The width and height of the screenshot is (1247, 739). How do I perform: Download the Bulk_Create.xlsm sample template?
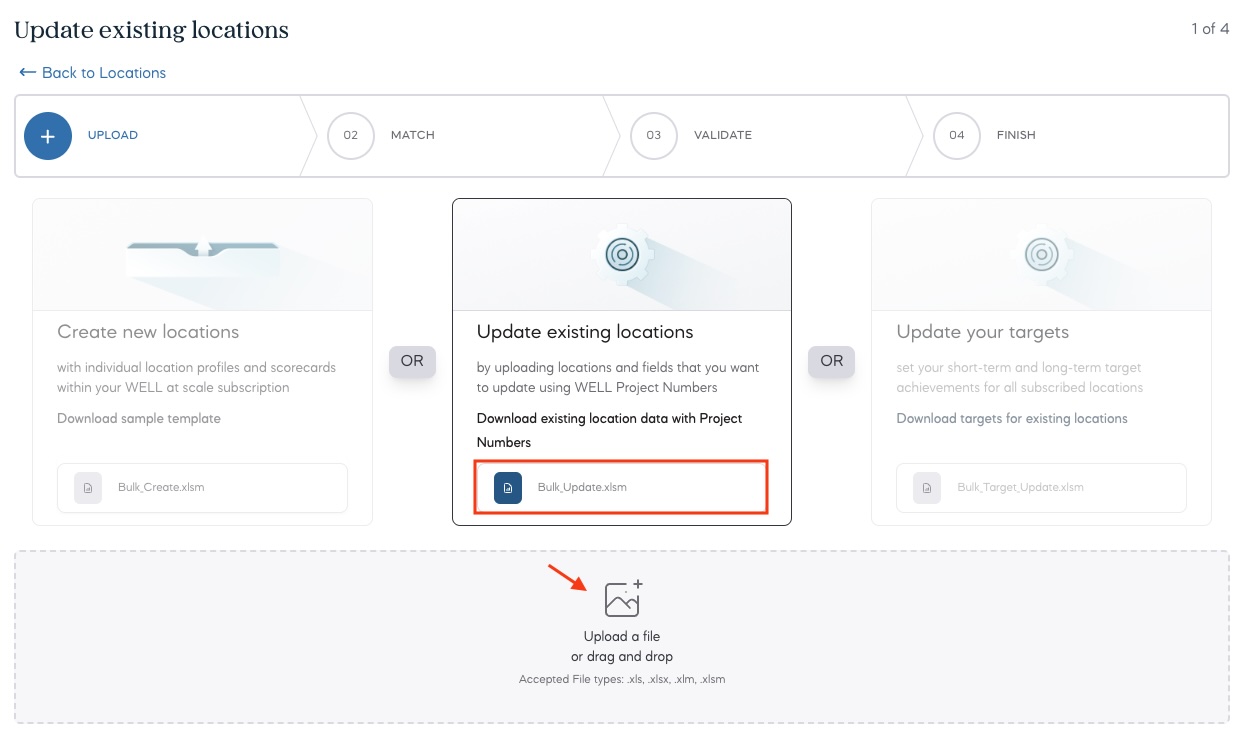coord(161,487)
